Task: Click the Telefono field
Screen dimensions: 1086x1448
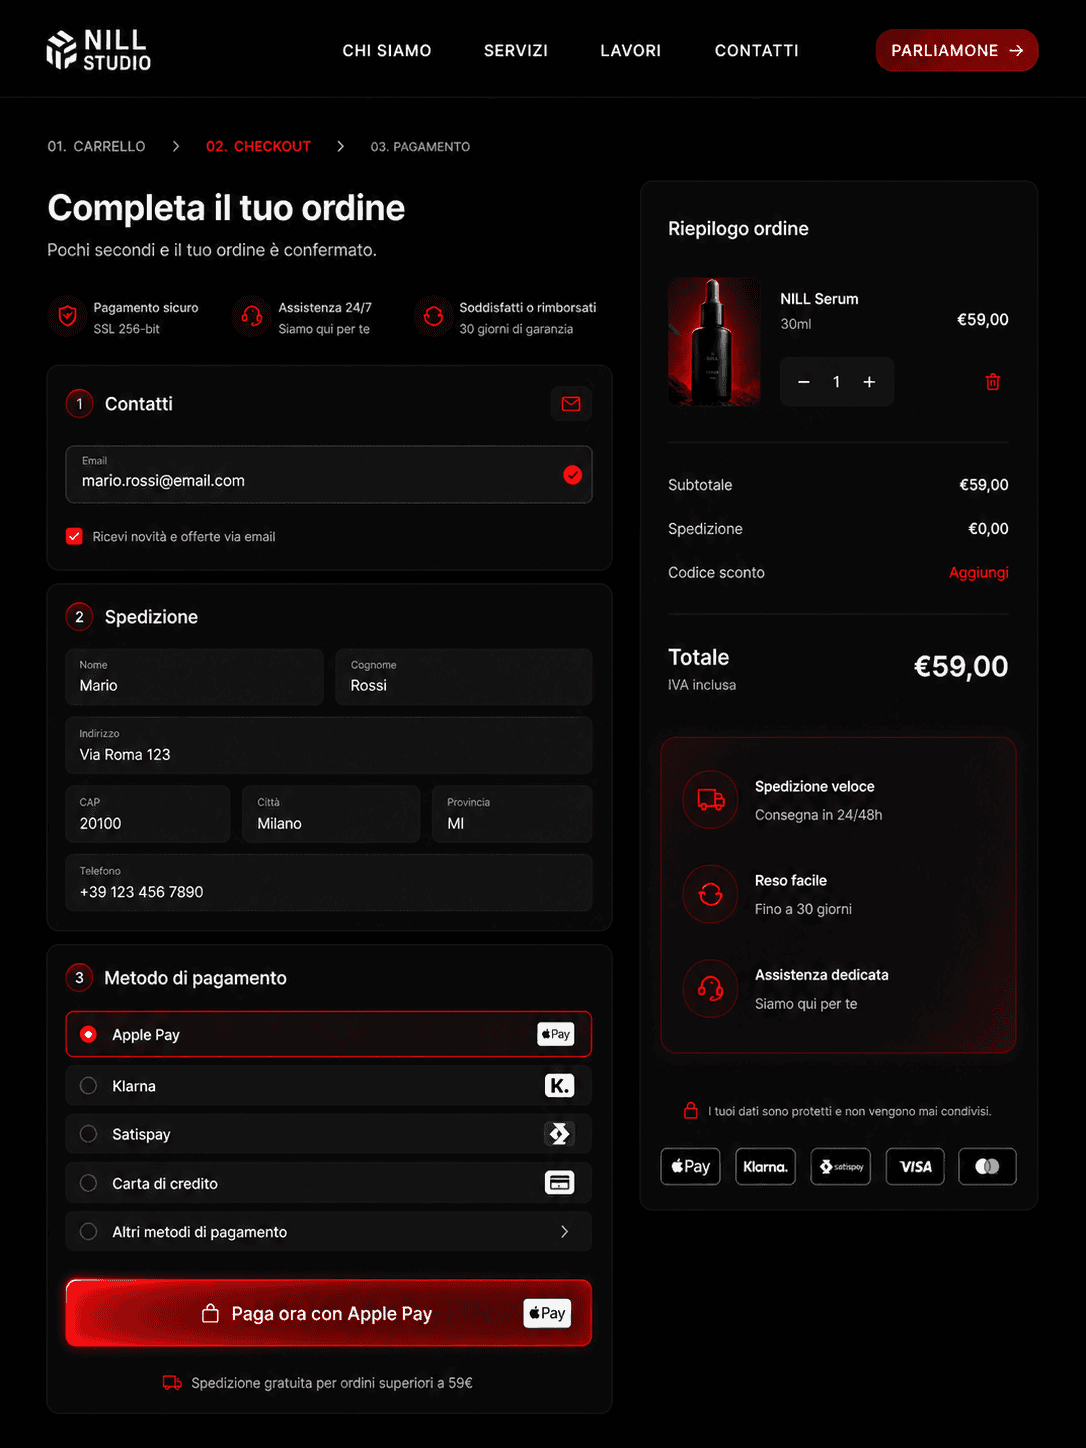Action: (x=329, y=883)
